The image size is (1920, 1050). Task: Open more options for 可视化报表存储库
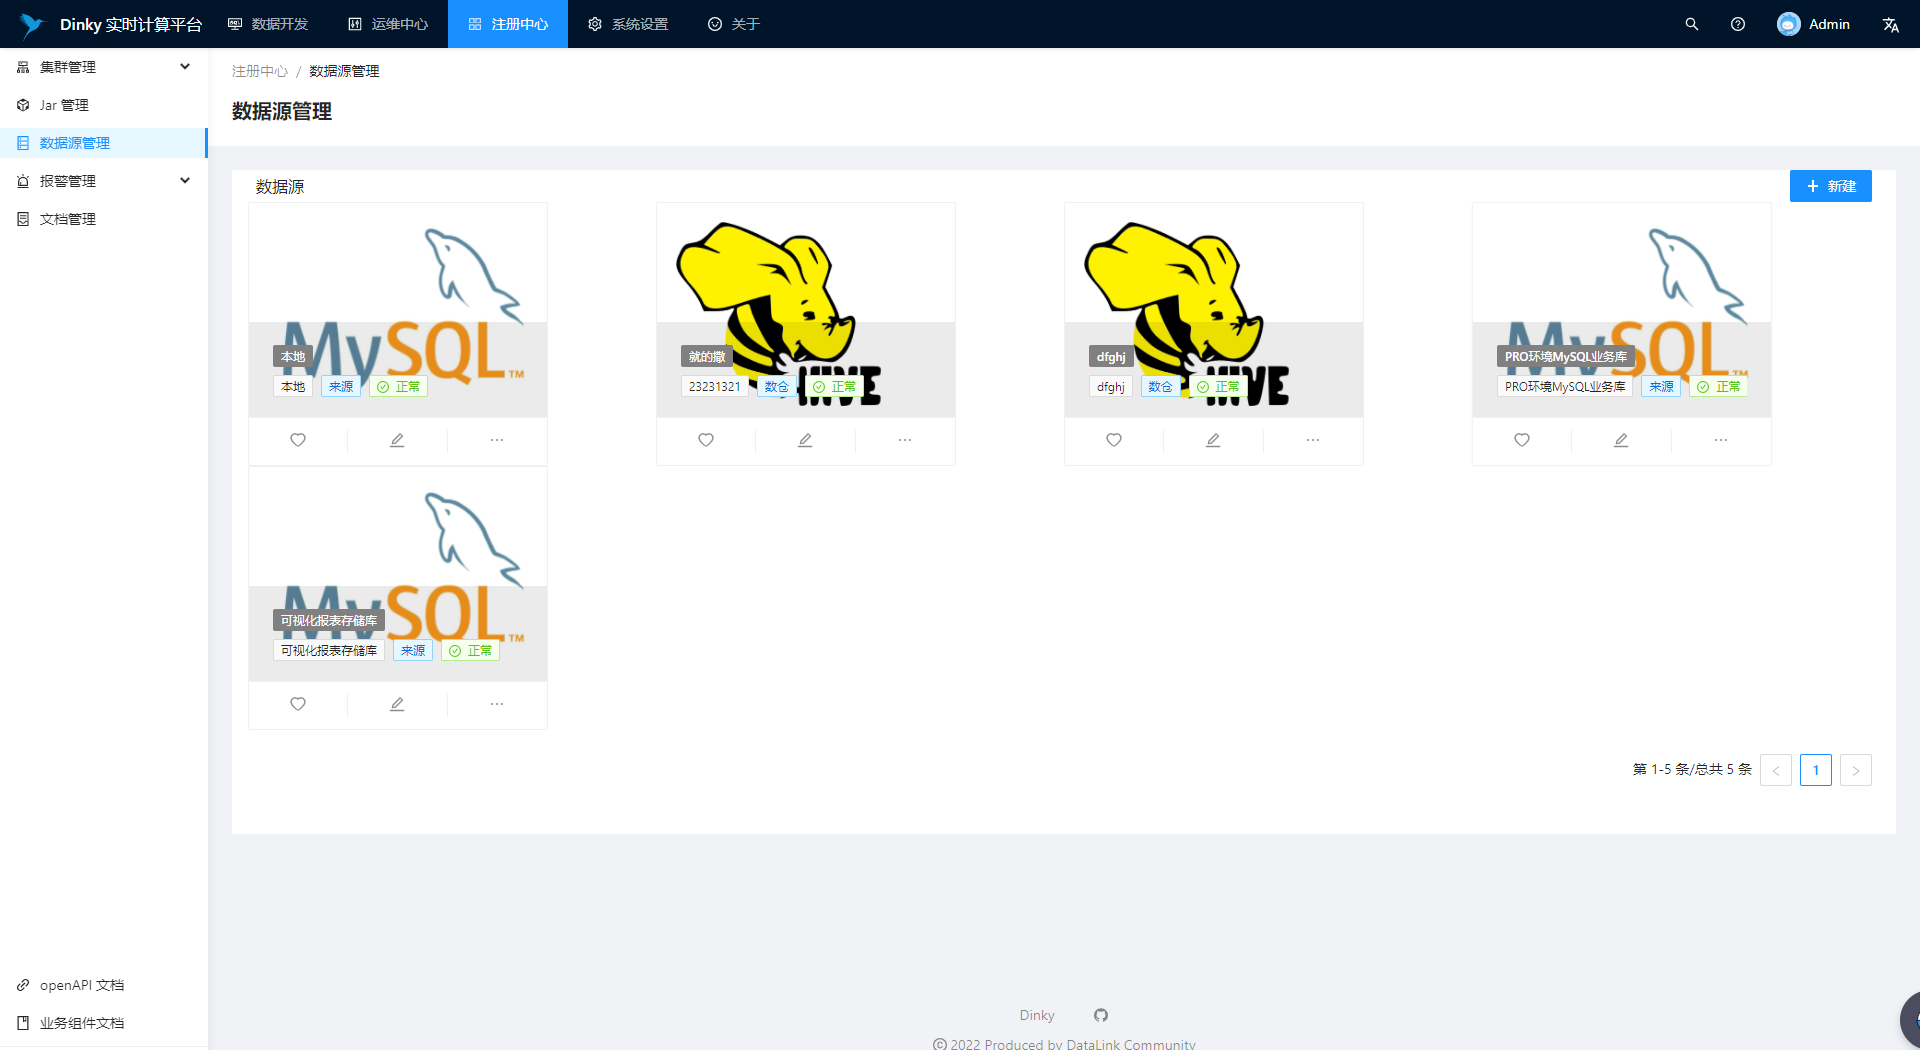497,704
